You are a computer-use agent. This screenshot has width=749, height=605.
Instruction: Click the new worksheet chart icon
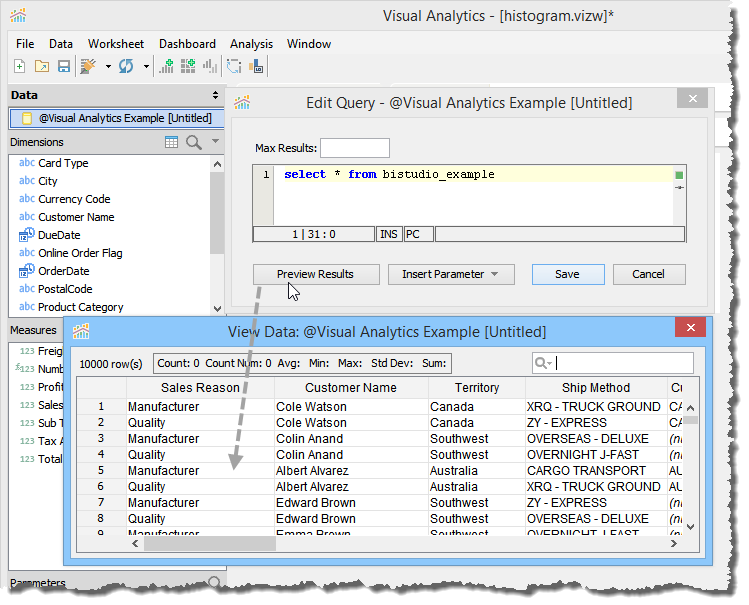click(167, 67)
